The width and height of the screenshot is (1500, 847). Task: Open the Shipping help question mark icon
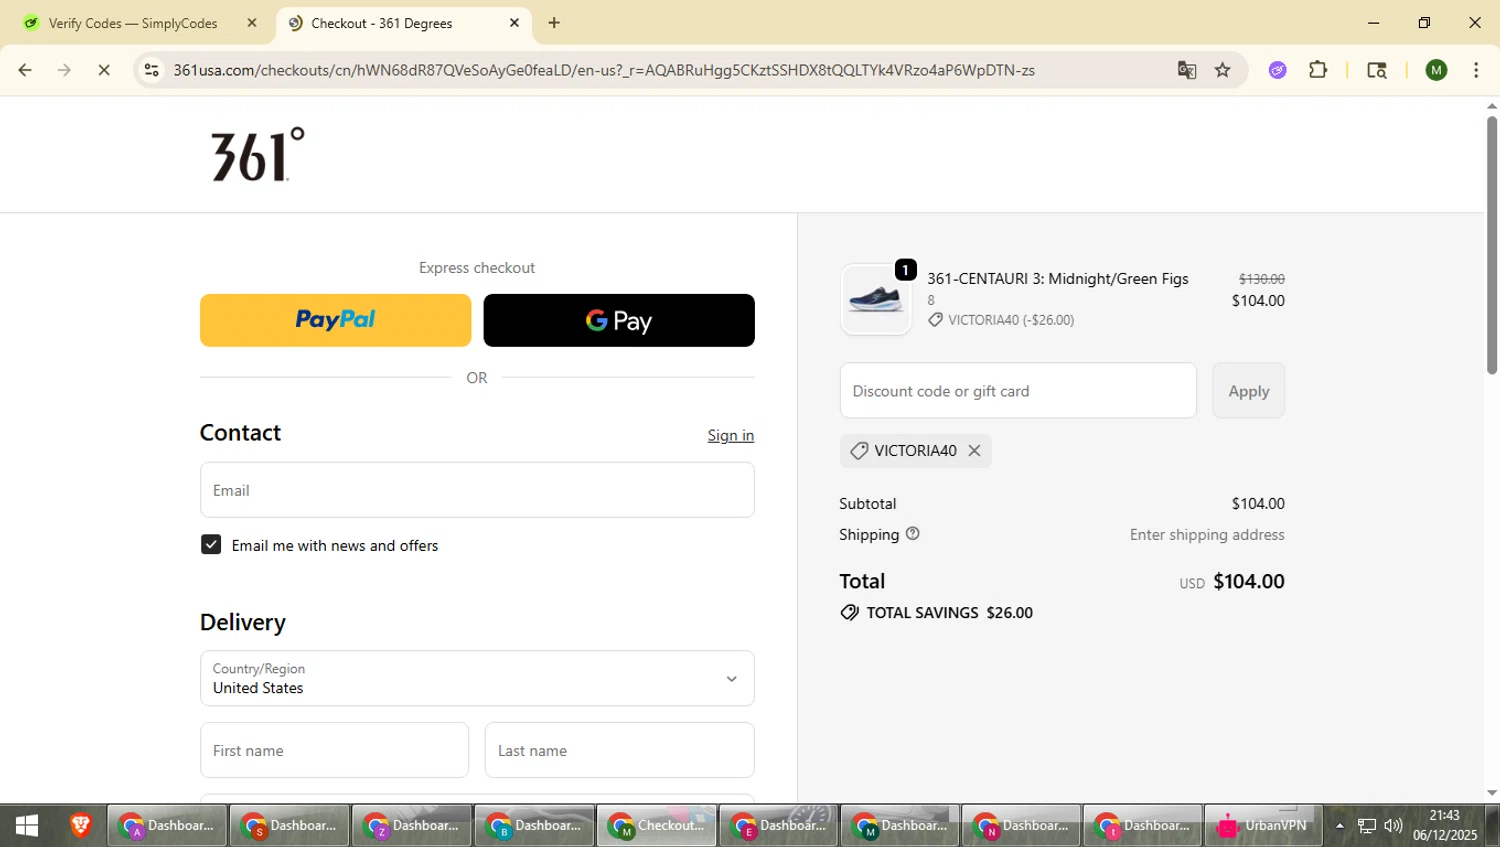(x=912, y=534)
